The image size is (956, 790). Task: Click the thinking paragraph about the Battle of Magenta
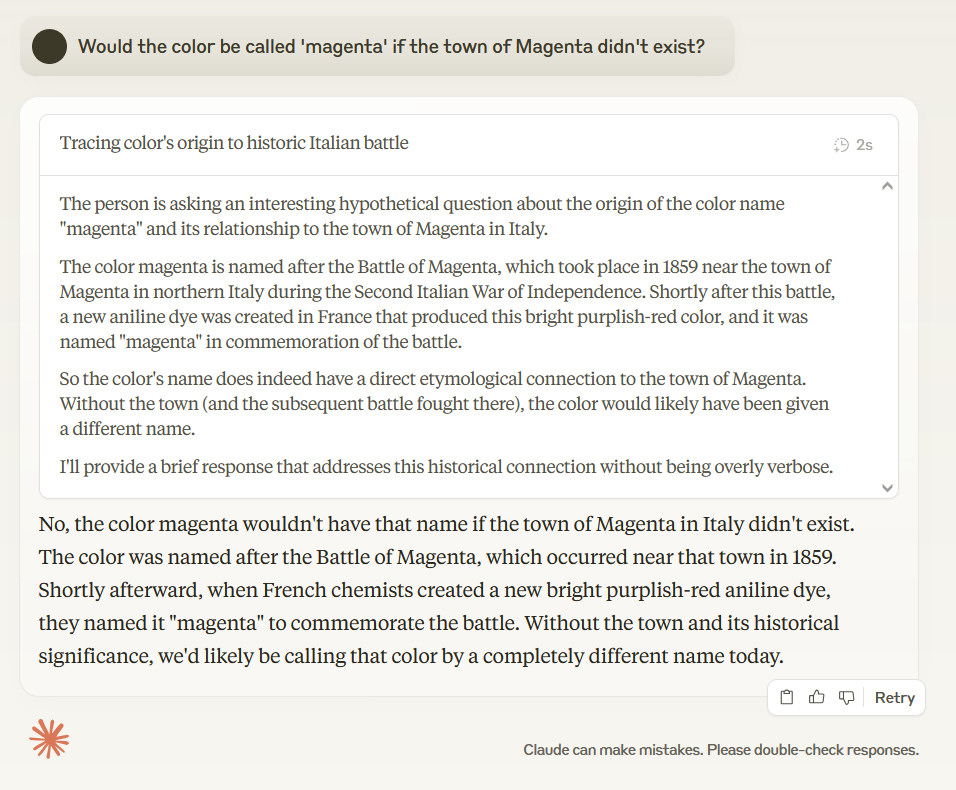pyautogui.click(x=446, y=304)
